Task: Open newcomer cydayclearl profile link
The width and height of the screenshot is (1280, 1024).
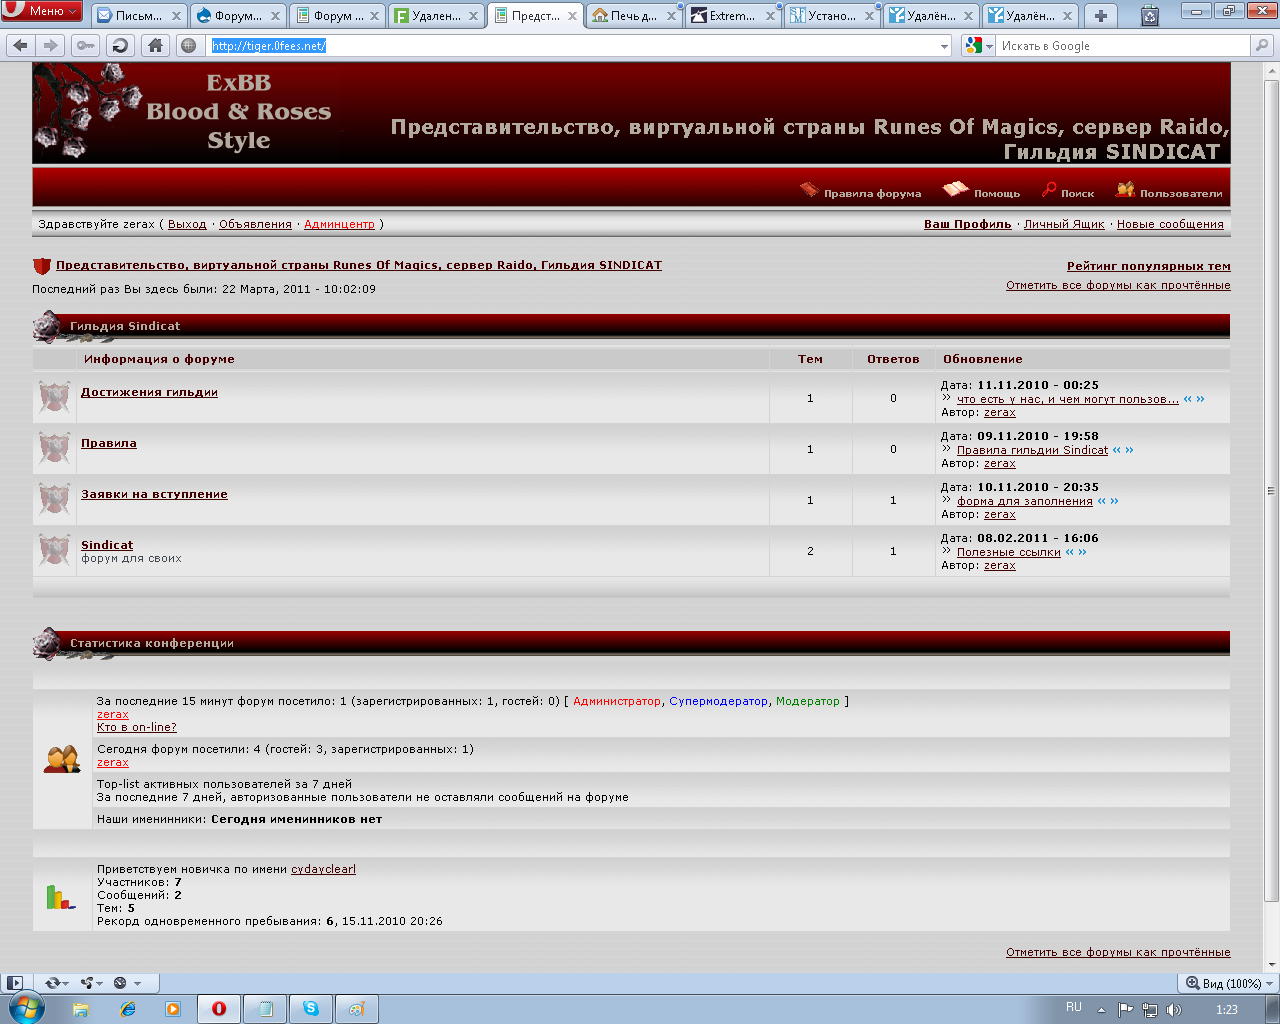Action: point(323,869)
